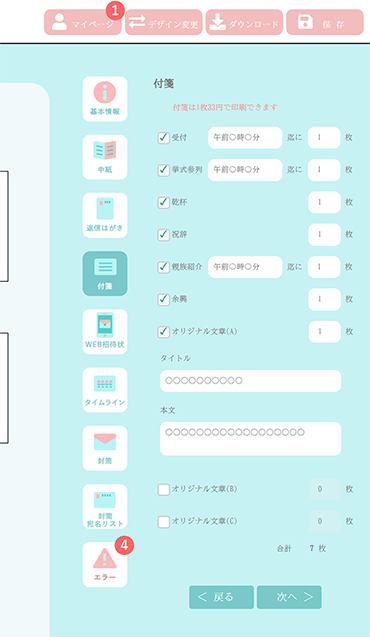370x637 pixels.
Task: Open the マイページ user button
Action: point(83,22)
